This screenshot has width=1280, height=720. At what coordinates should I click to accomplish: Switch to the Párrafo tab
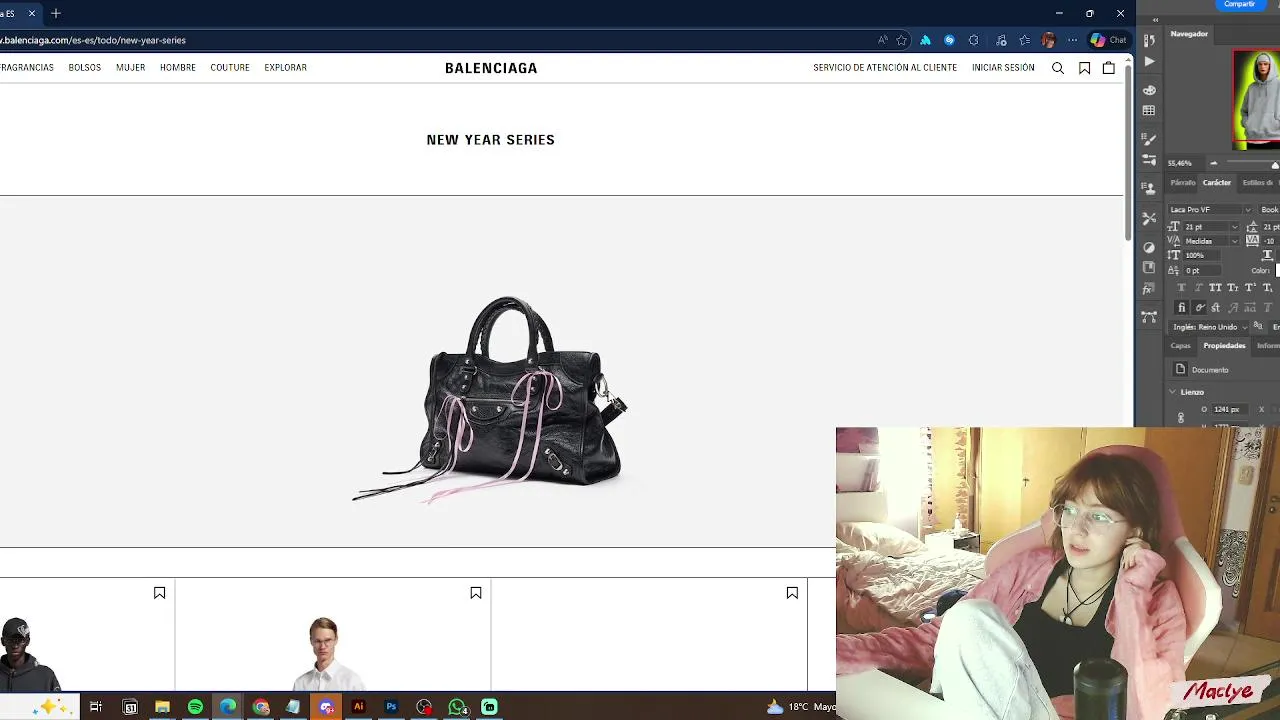[x=1183, y=183]
